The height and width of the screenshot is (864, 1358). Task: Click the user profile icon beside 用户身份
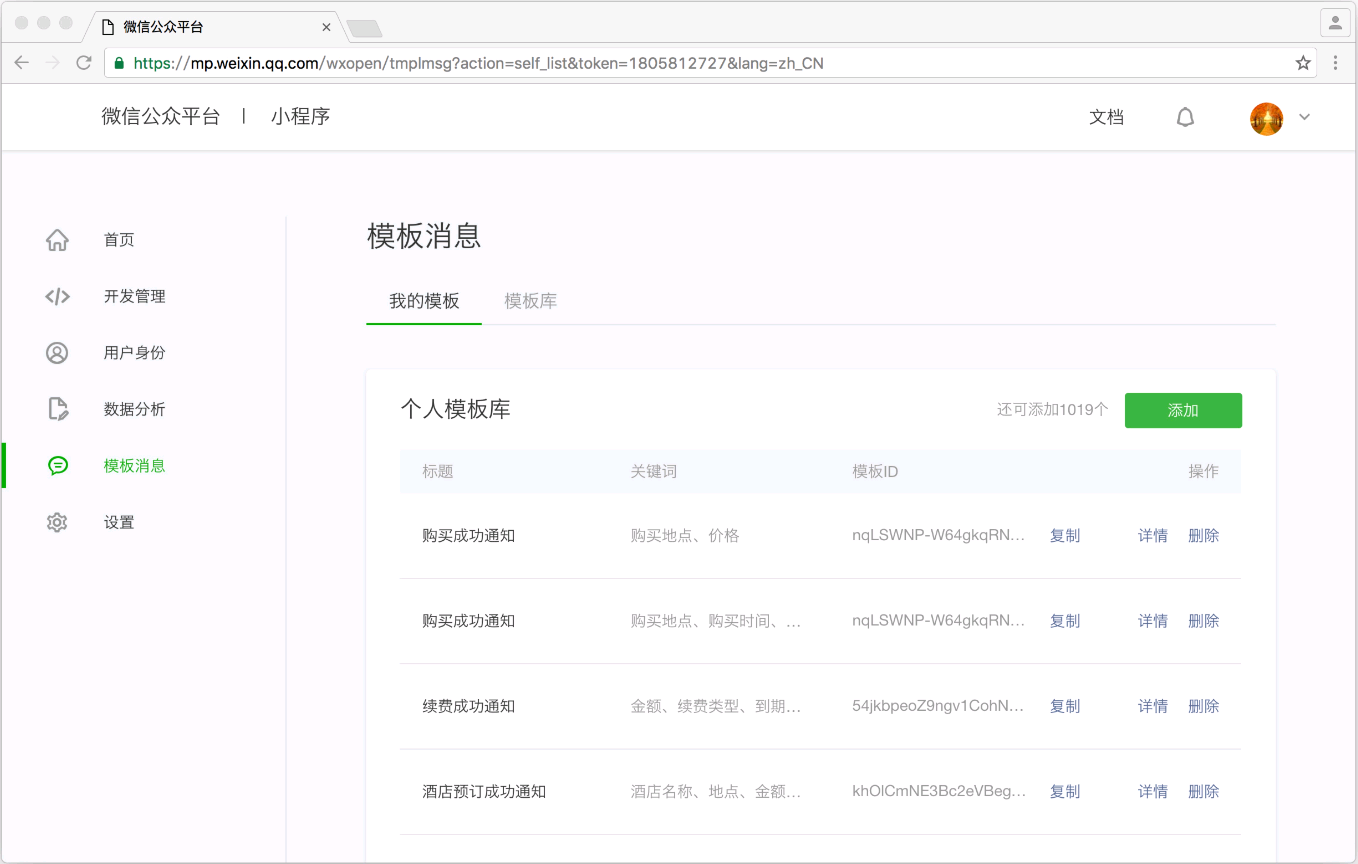coord(57,353)
